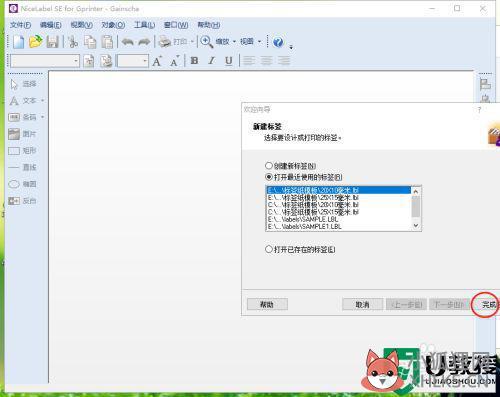Select the 反白 inverse tool
The width and height of the screenshot is (500, 397).
tap(22, 201)
